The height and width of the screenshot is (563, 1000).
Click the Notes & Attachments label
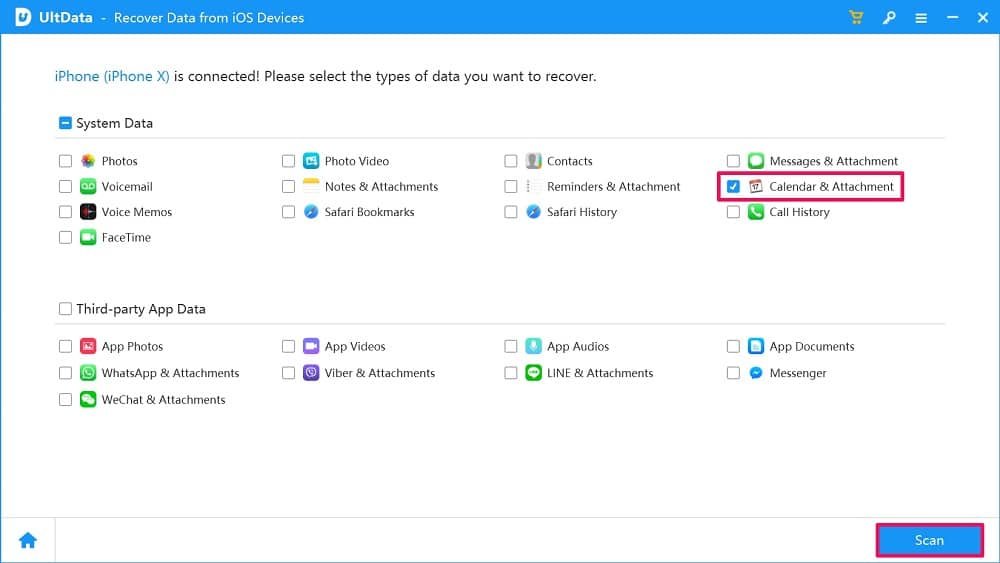381,187
